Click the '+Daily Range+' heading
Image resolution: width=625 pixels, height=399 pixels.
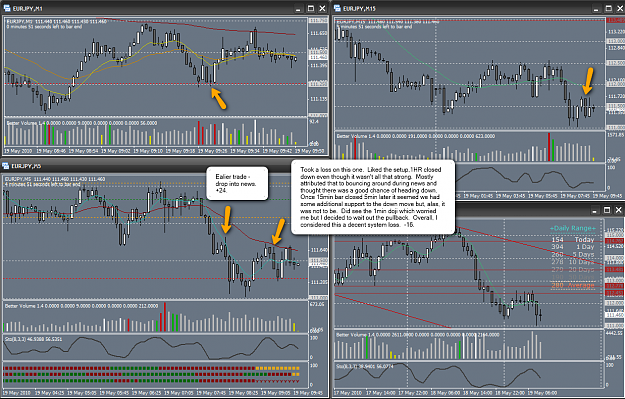click(x=573, y=228)
